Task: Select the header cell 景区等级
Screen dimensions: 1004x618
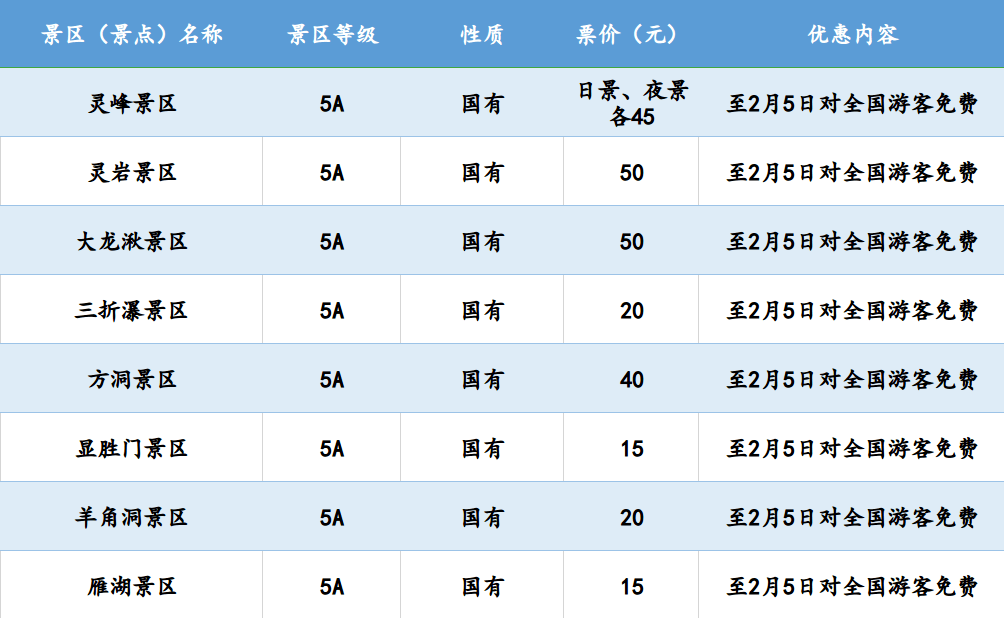Action: 333,34
